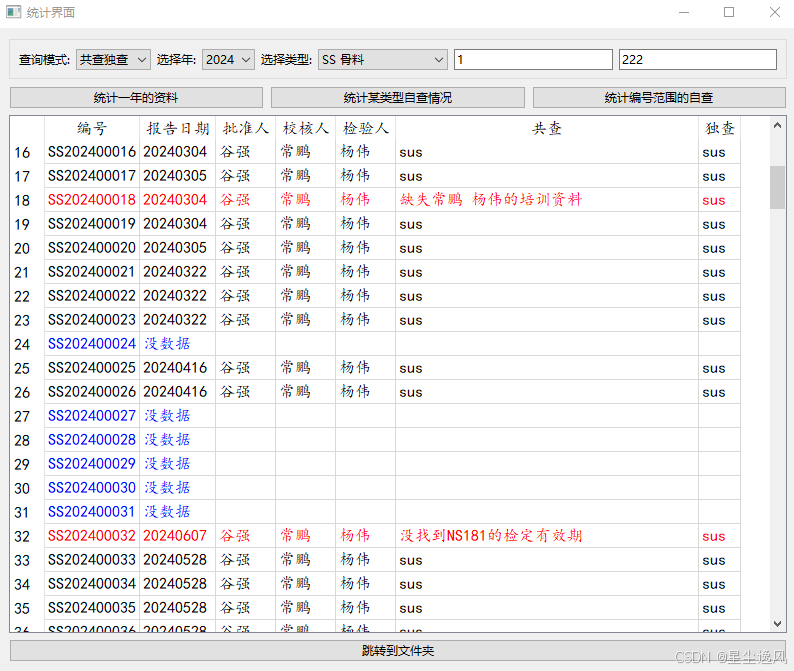
Task: Click blue cell SS202400031
Action: coord(92,512)
